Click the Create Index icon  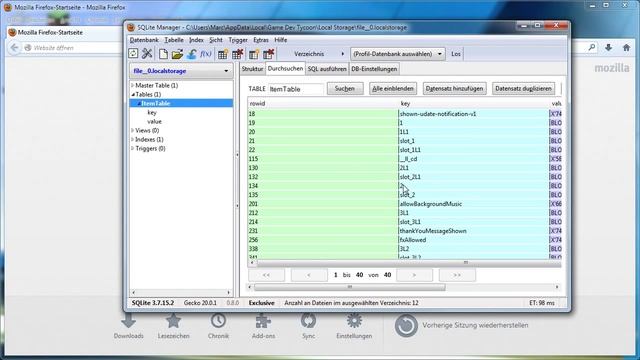tap(253, 54)
